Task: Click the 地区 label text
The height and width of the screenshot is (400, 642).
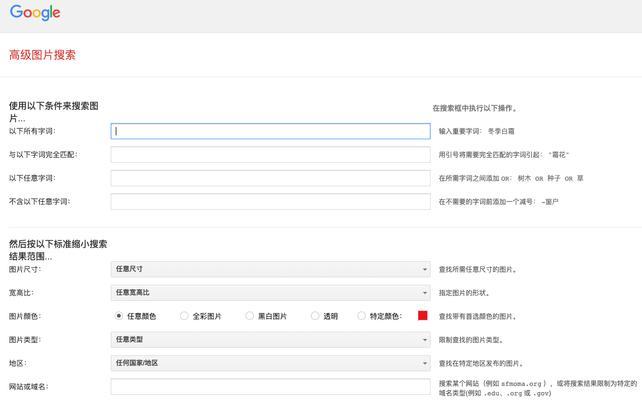Action: click(x=18, y=363)
